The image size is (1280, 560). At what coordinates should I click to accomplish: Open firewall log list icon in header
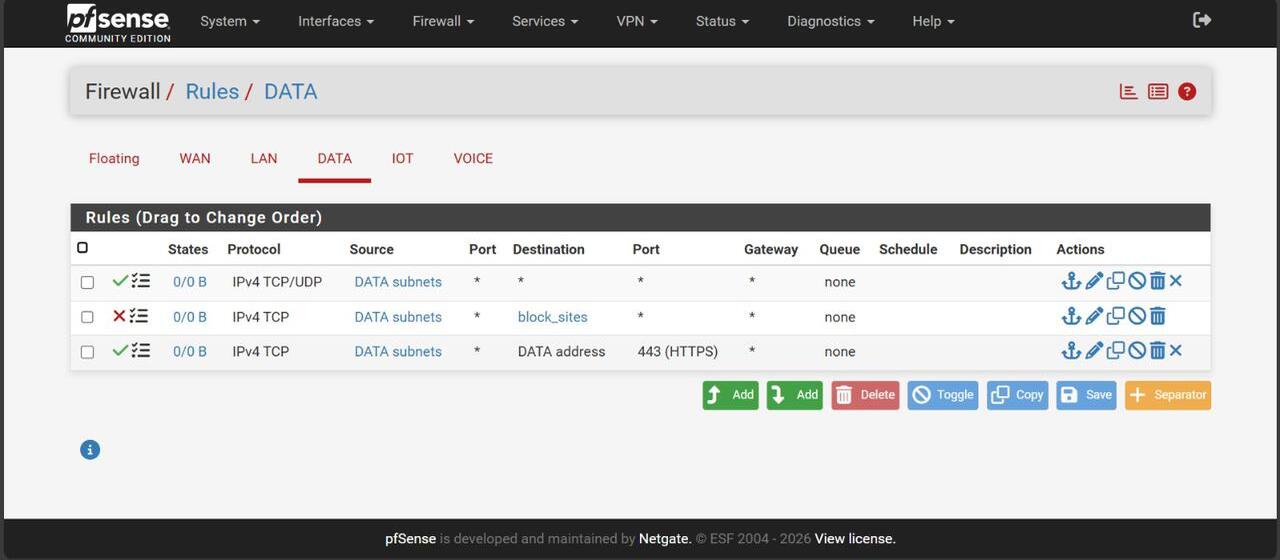(x=1158, y=92)
